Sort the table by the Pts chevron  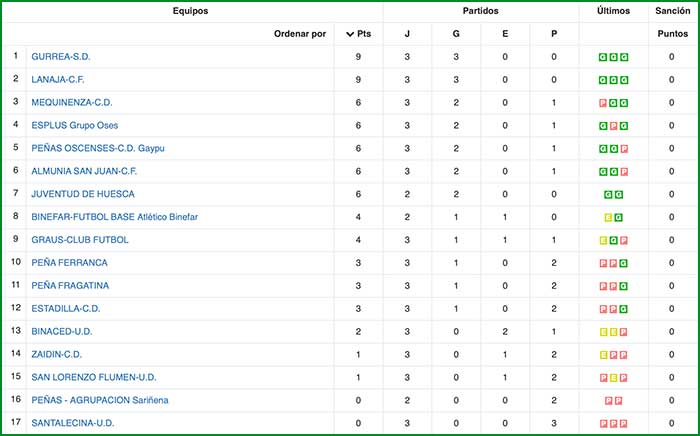tap(350, 34)
